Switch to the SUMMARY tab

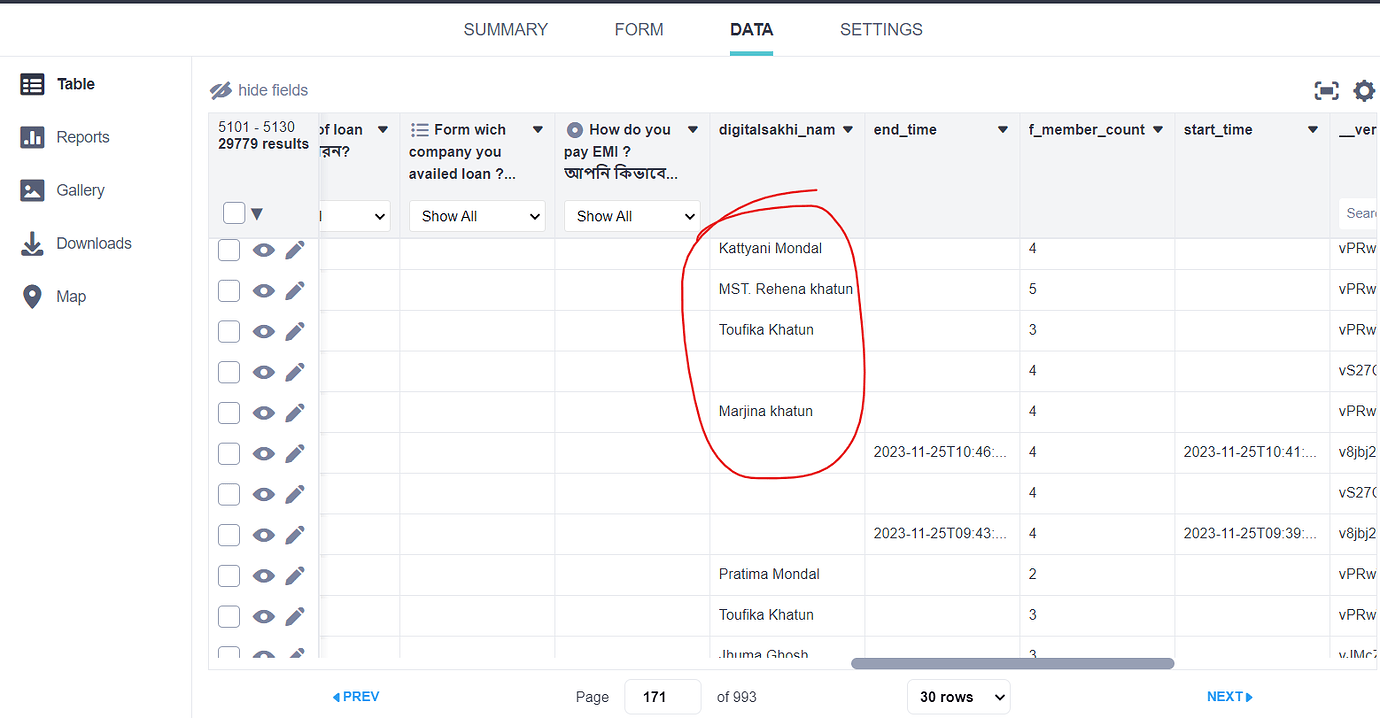click(505, 29)
